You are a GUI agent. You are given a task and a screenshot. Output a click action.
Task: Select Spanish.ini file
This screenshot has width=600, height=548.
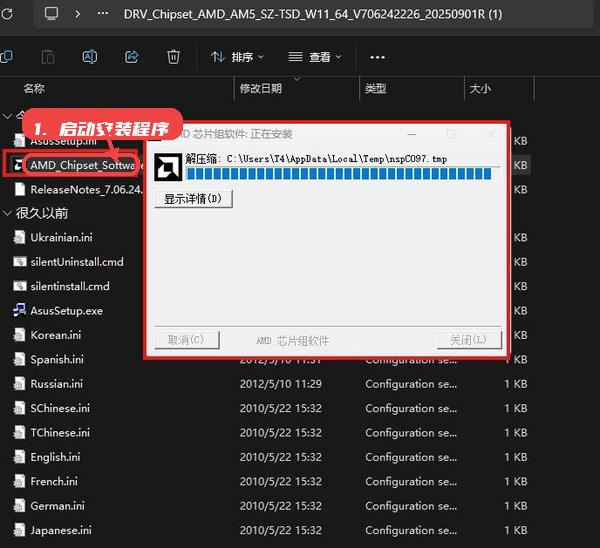[57, 360]
